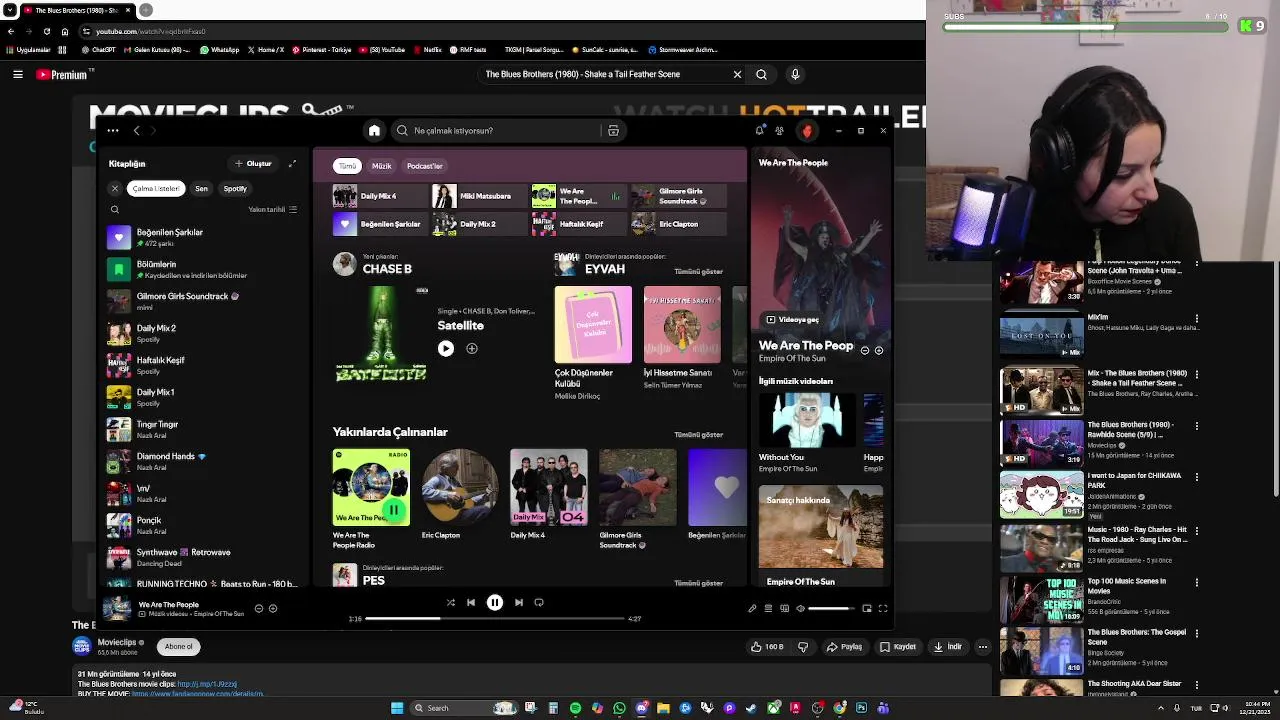Open Without You related music video
Viewport: 1280px width, 720px height.
806,420
